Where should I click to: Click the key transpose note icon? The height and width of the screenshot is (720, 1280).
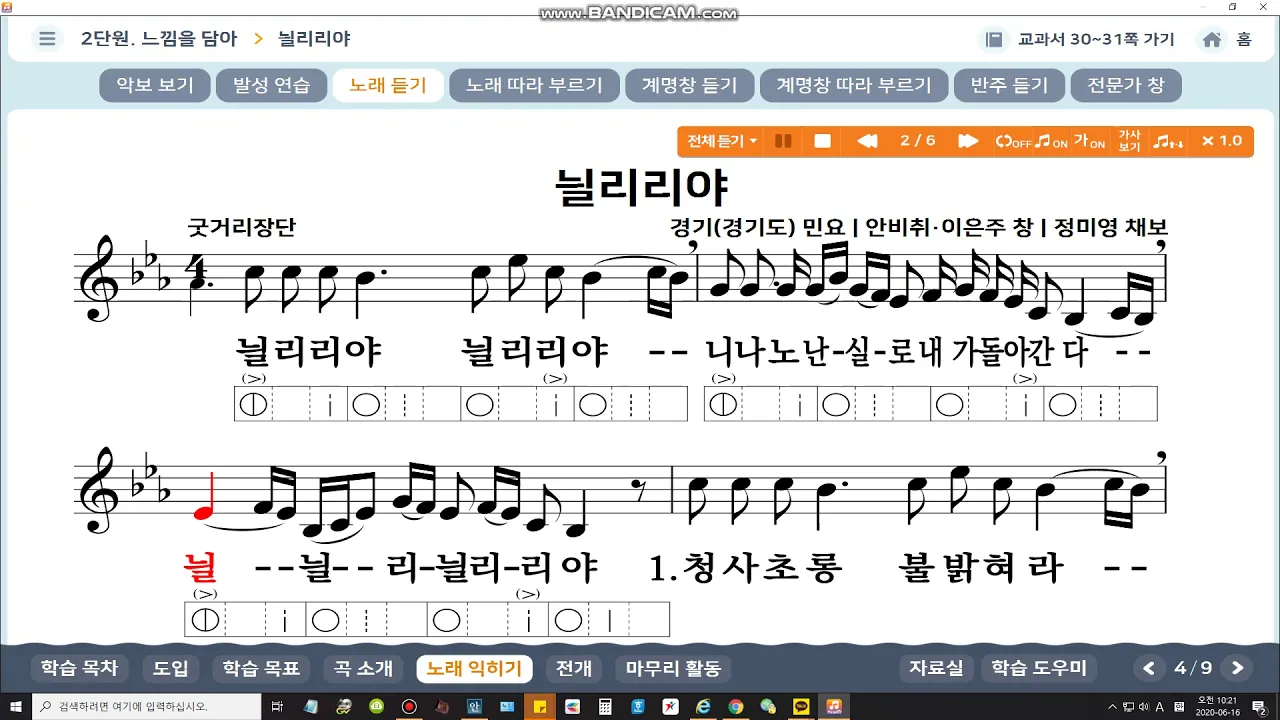pyautogui.click(x=1168, y=141)
